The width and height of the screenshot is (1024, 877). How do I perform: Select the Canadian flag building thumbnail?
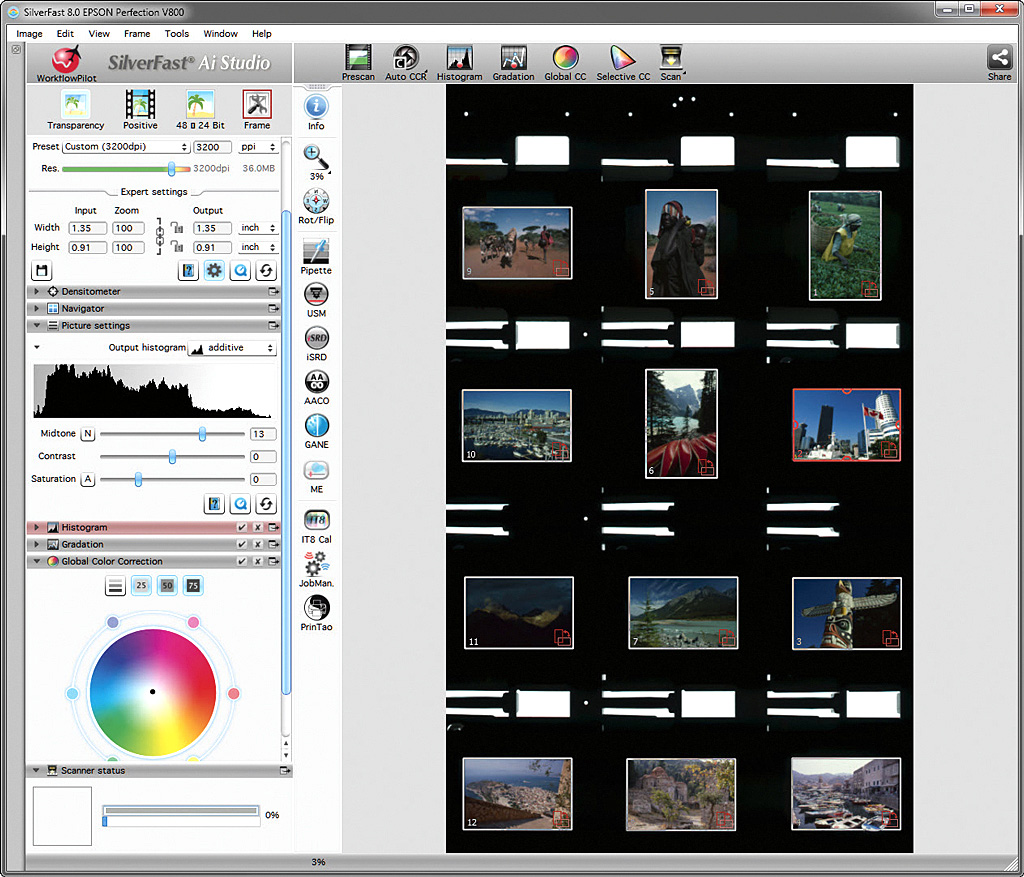(846, 425)
